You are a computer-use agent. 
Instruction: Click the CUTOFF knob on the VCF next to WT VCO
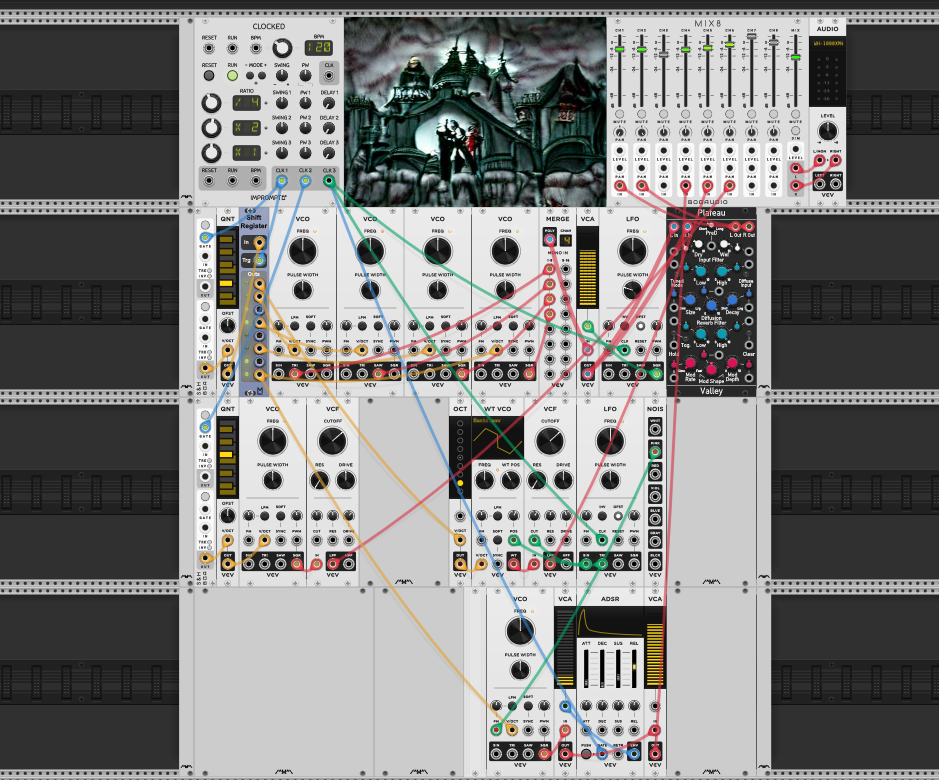[550, 442]
